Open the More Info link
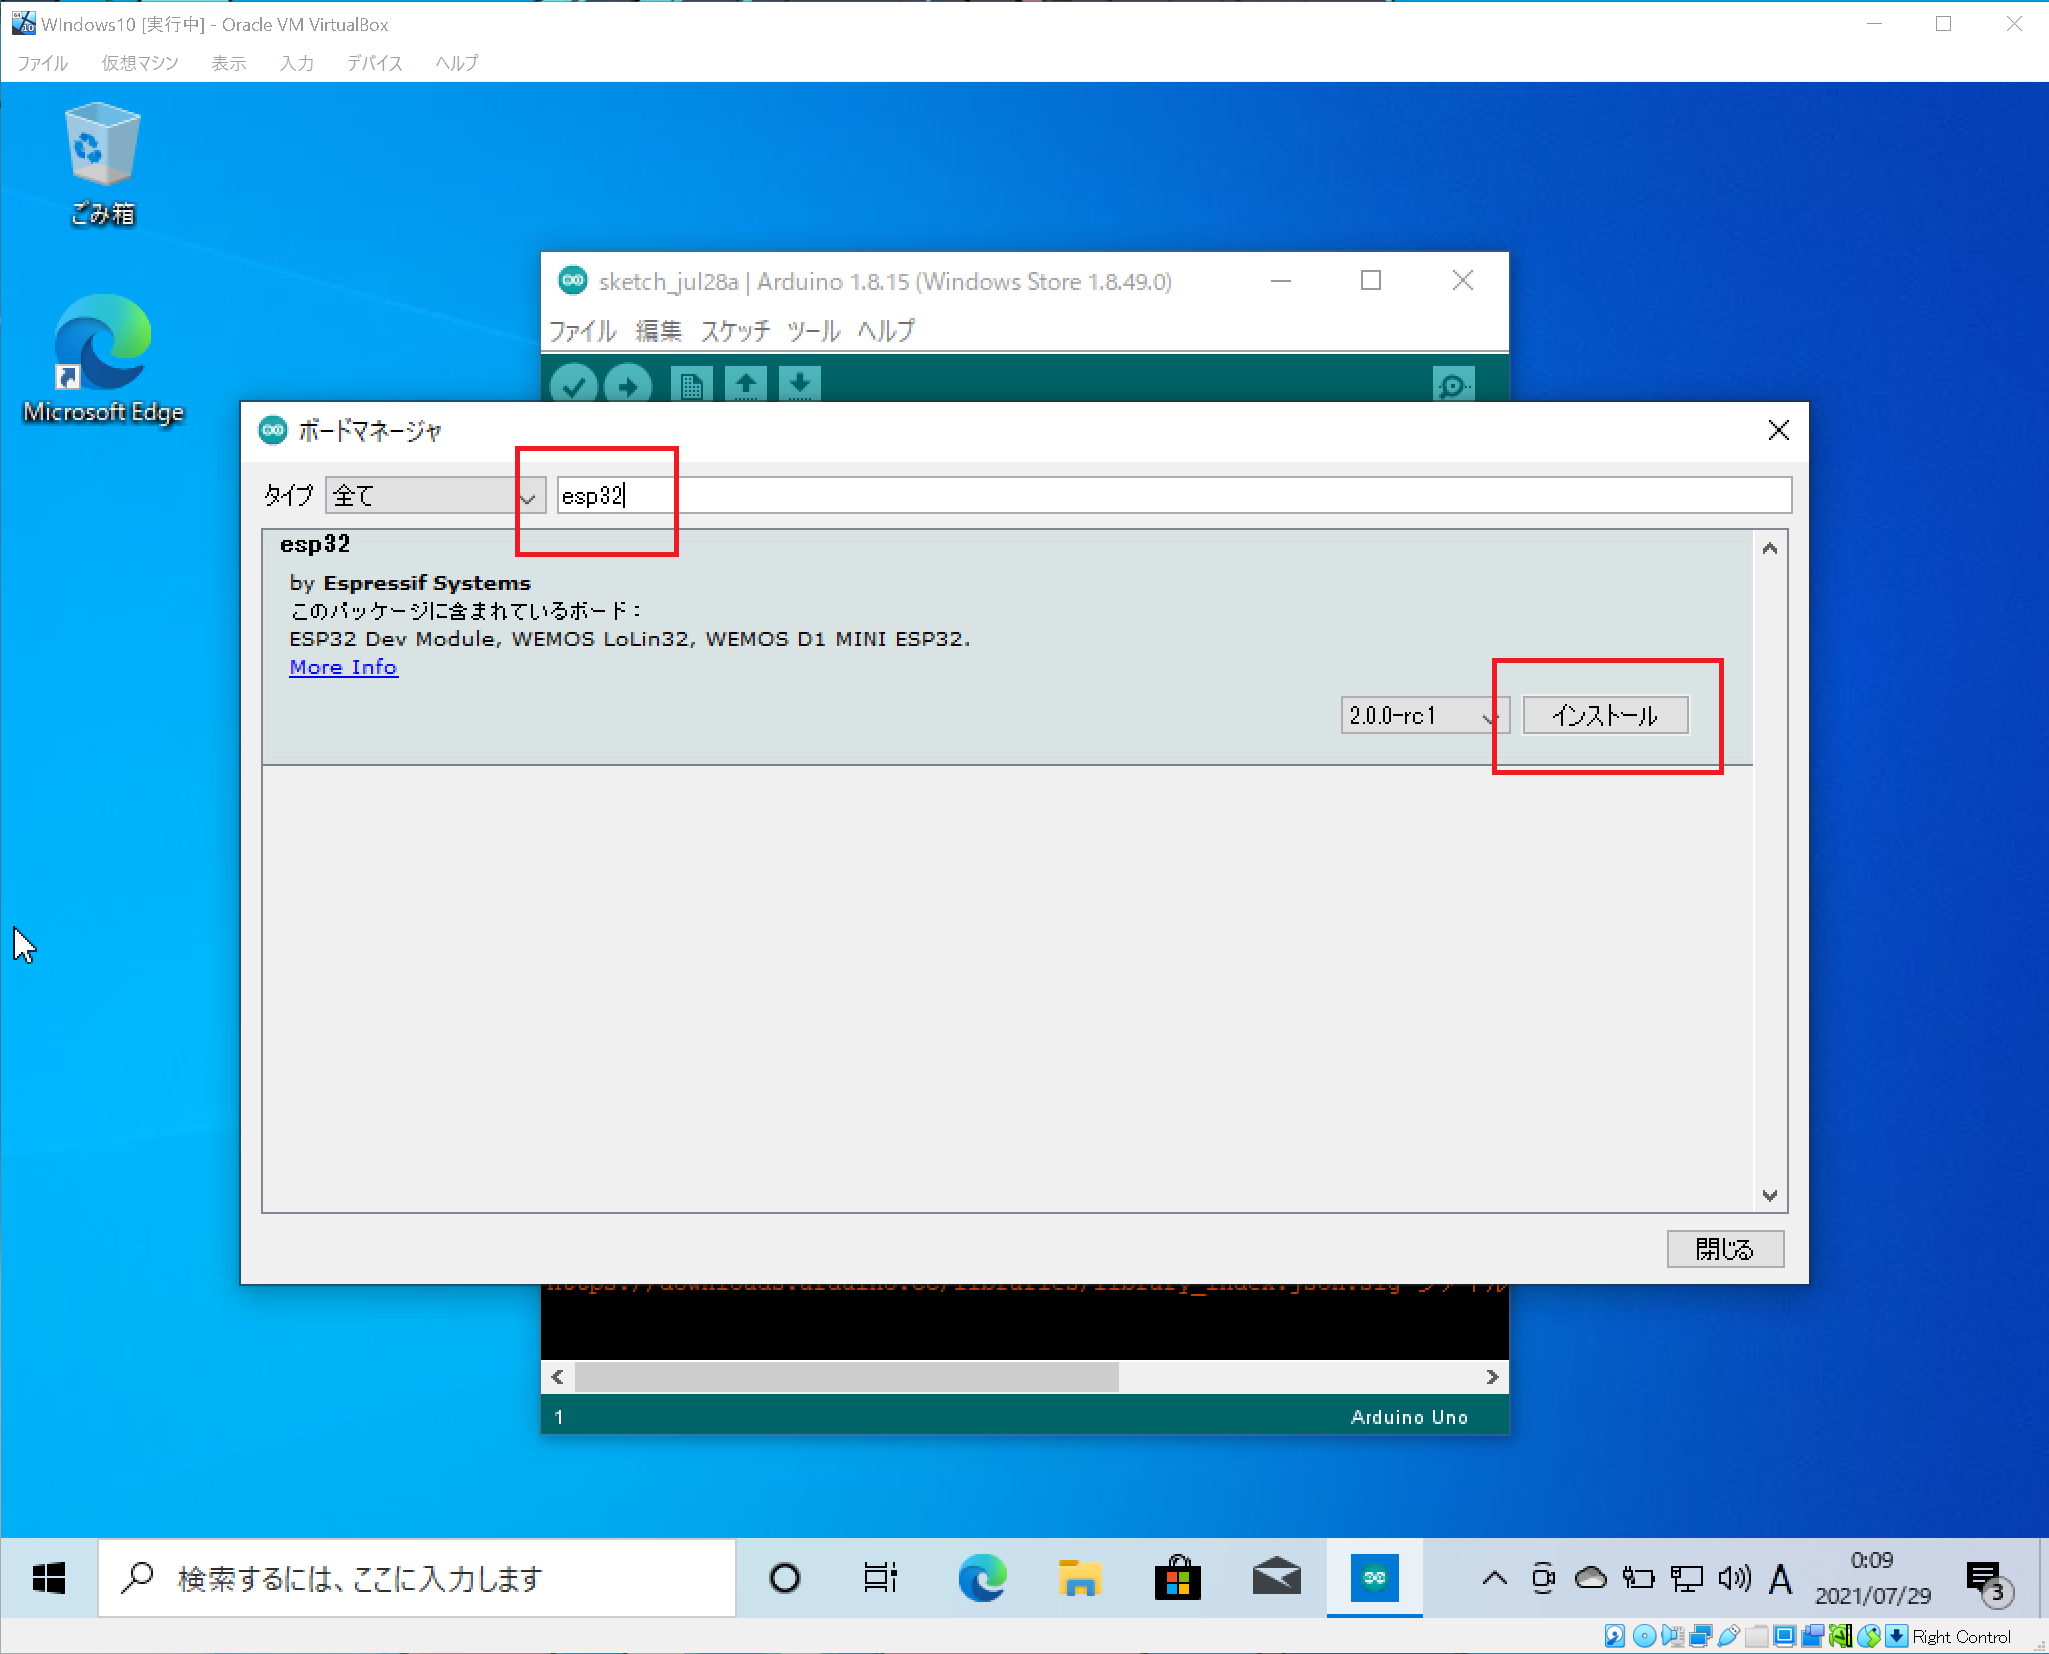The image size is (2049, 1654). (x=343, y=667)
